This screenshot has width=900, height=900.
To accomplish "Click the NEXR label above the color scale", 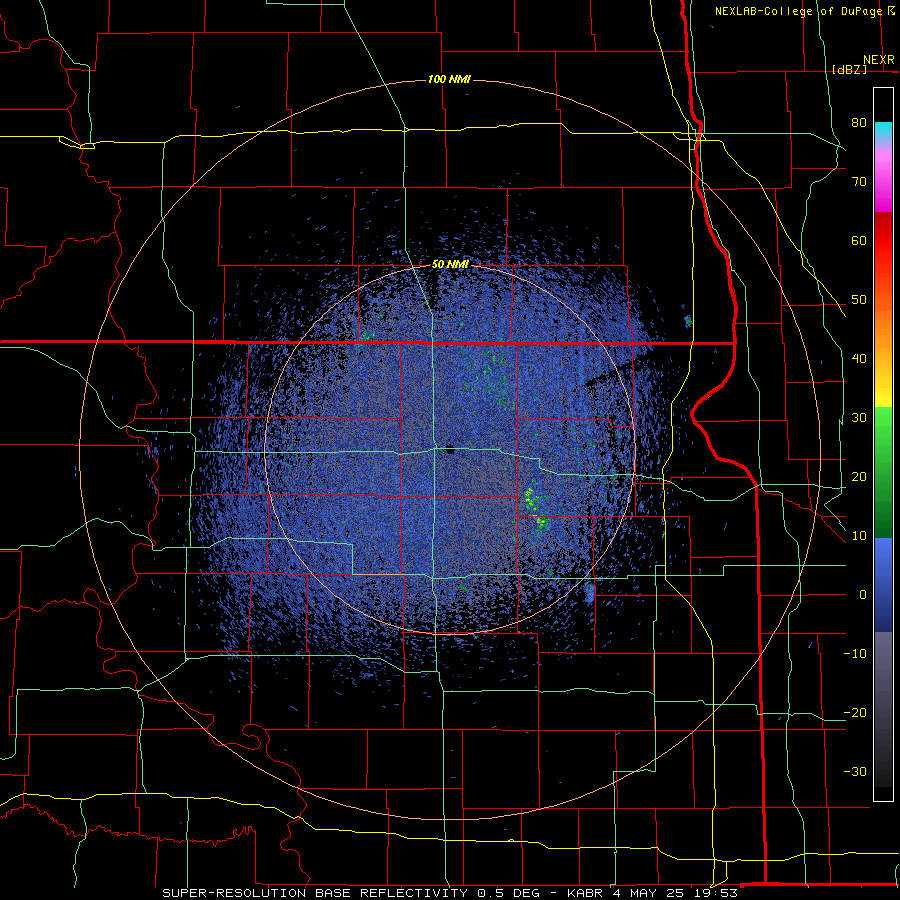I will [x=879, y=60].
